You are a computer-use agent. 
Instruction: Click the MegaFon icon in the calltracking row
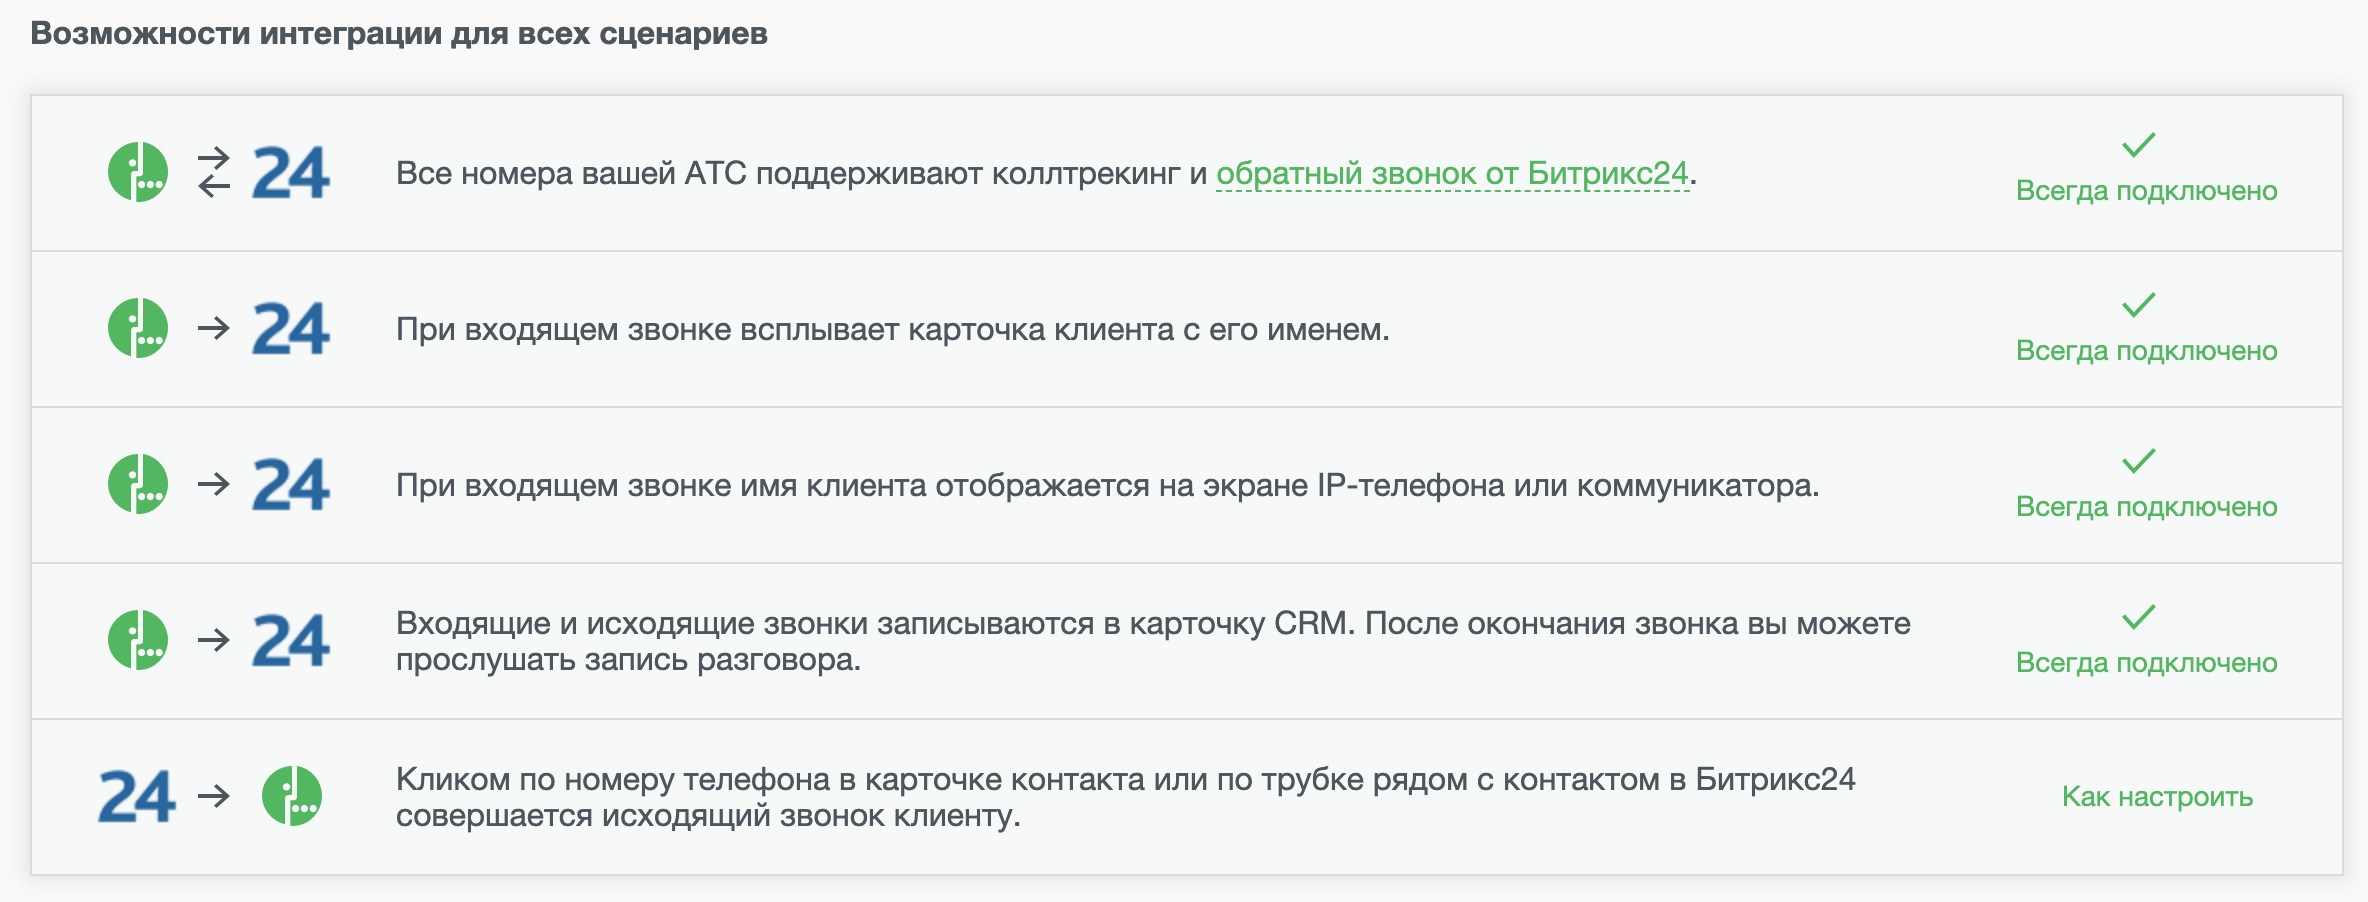pos(138,172)
